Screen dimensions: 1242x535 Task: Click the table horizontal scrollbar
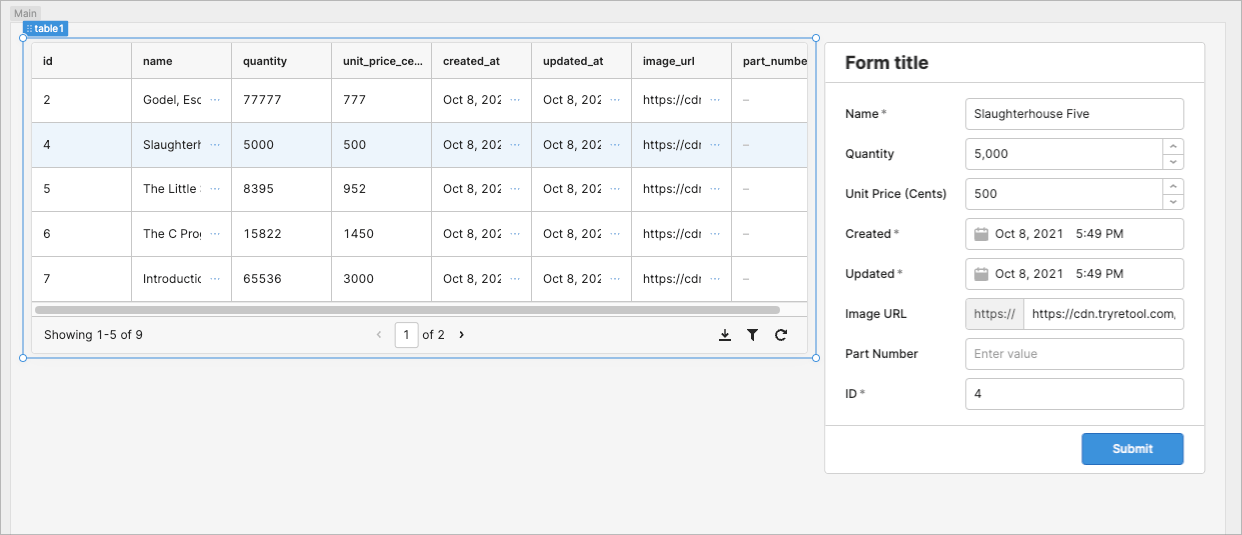(x=407, y=310)
